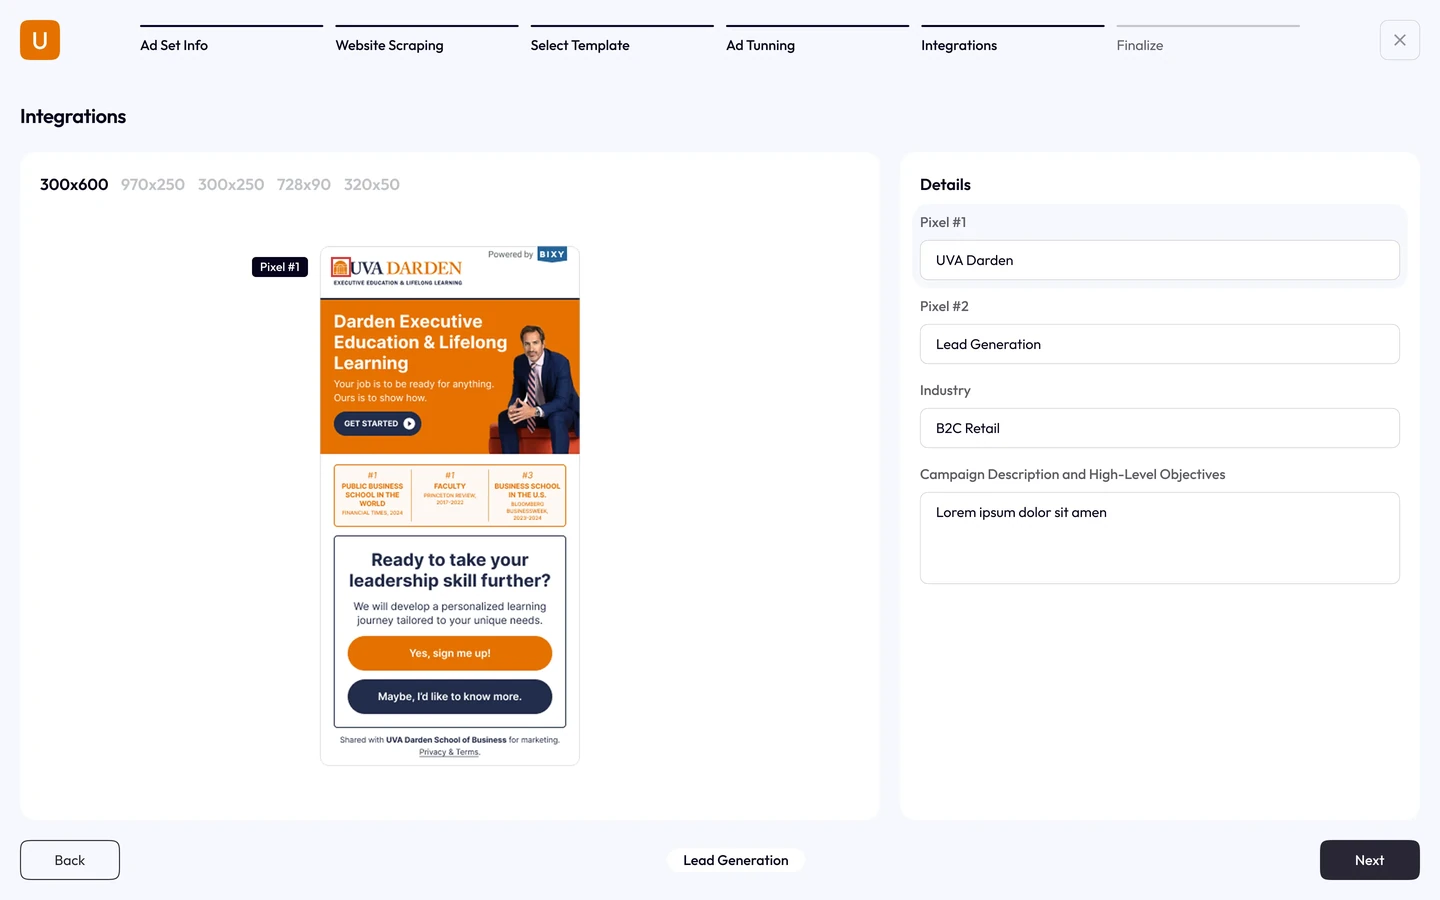Click the UVA Darden logo in ad preview

(x=397, y=270)
